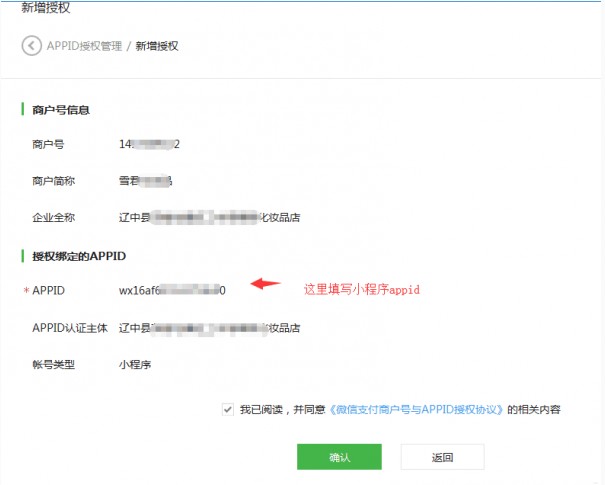This screenshot has height=485, width=605.
Task: Click the 返回 button
Action: (442, 457)
